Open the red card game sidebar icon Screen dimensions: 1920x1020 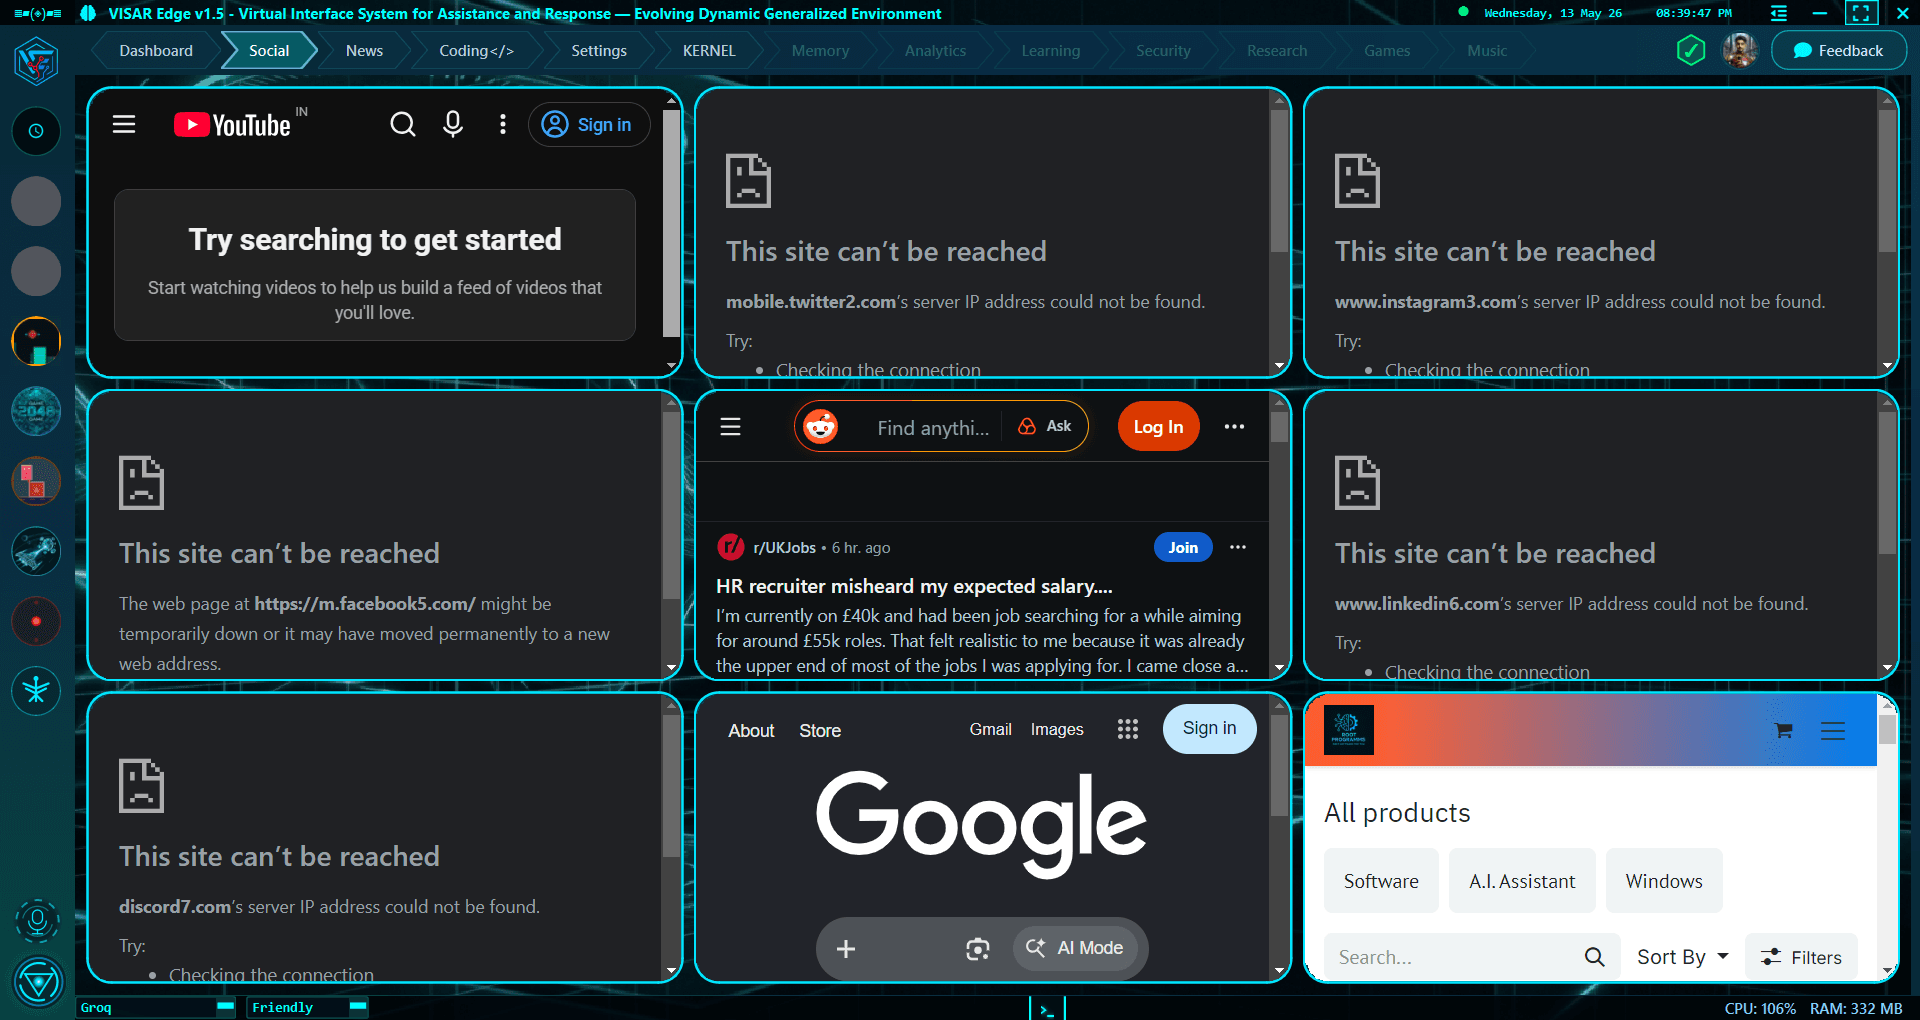[36, 481]
